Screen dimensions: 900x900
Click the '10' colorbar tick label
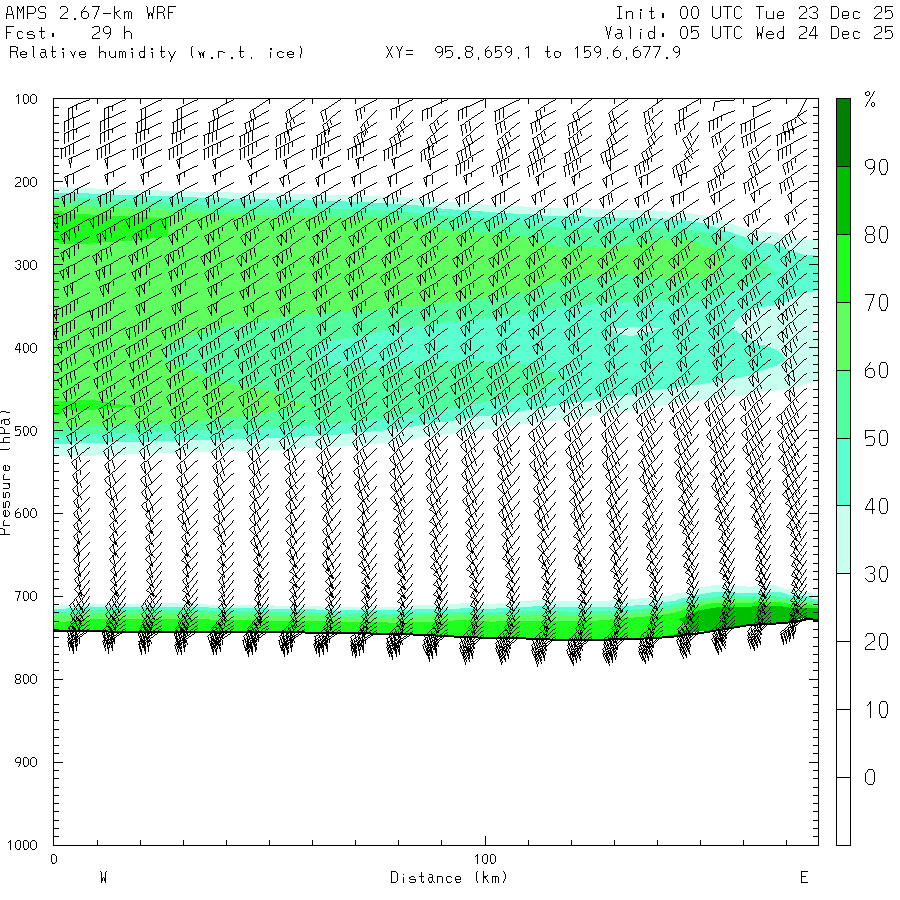pyautogui.click(x=876, y=709)
